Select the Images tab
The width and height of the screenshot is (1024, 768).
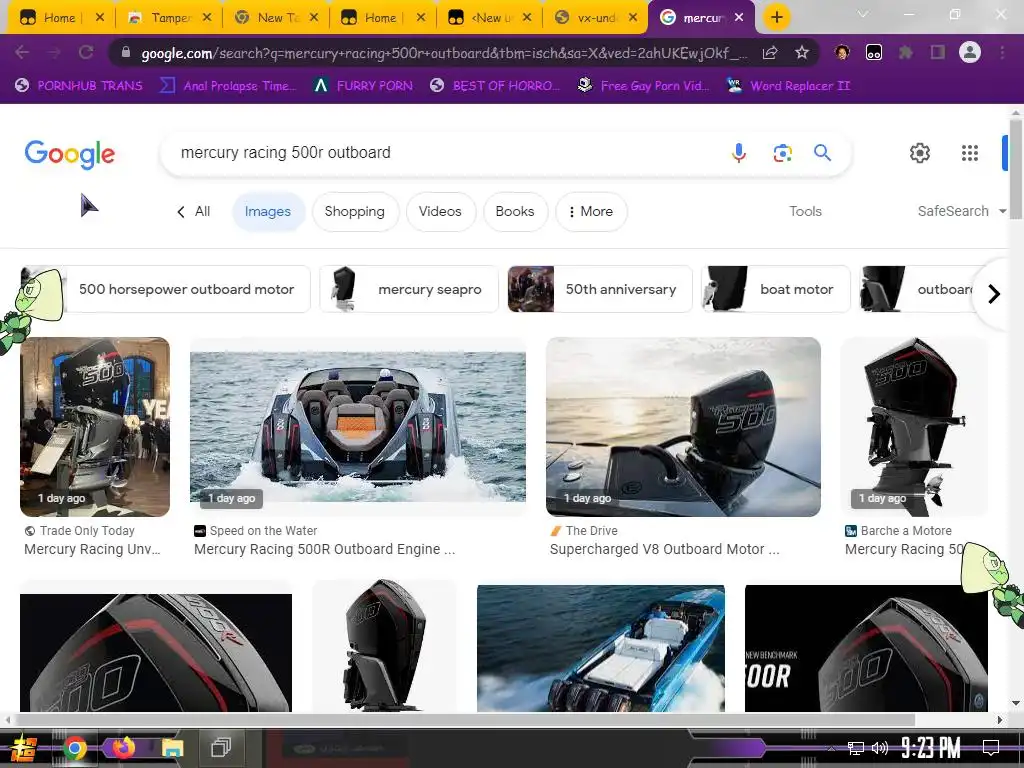pyautogui.click(x=268, y=212)
